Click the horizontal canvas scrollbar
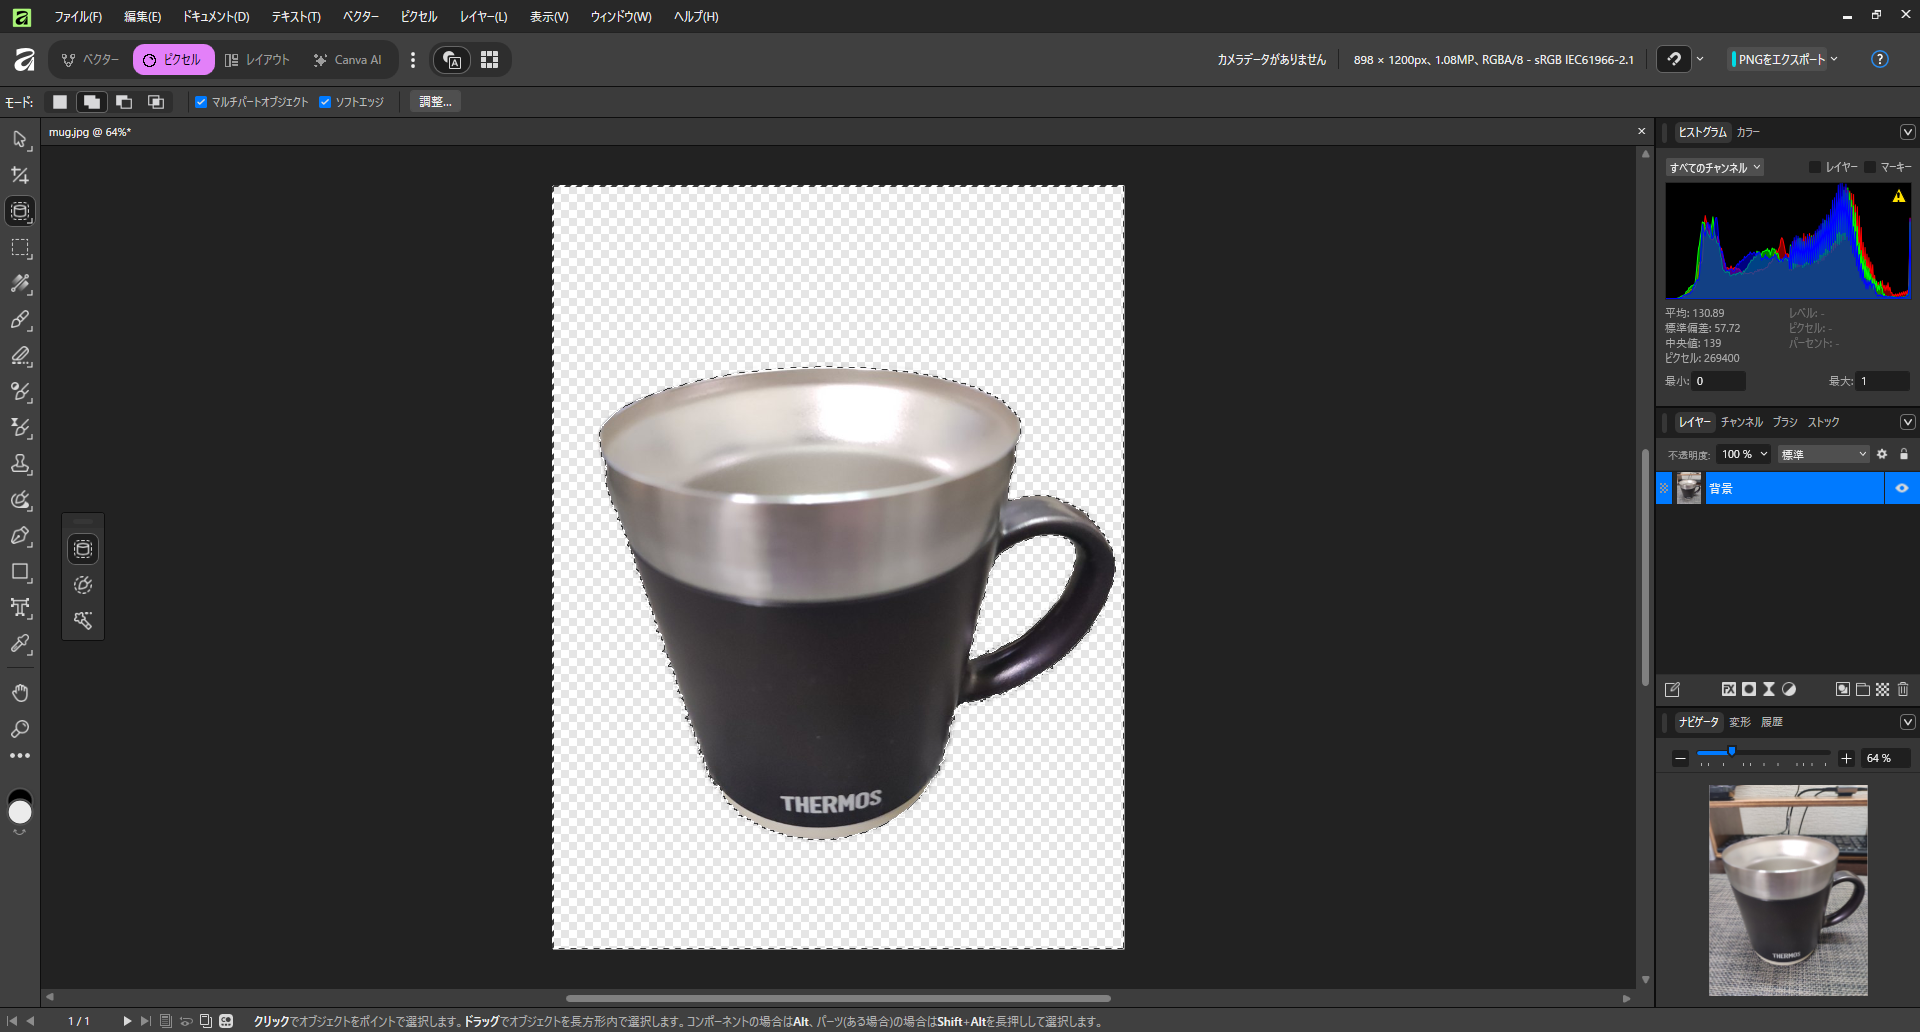Viewport: 1920px width, 1032px height. coord(838,998)
